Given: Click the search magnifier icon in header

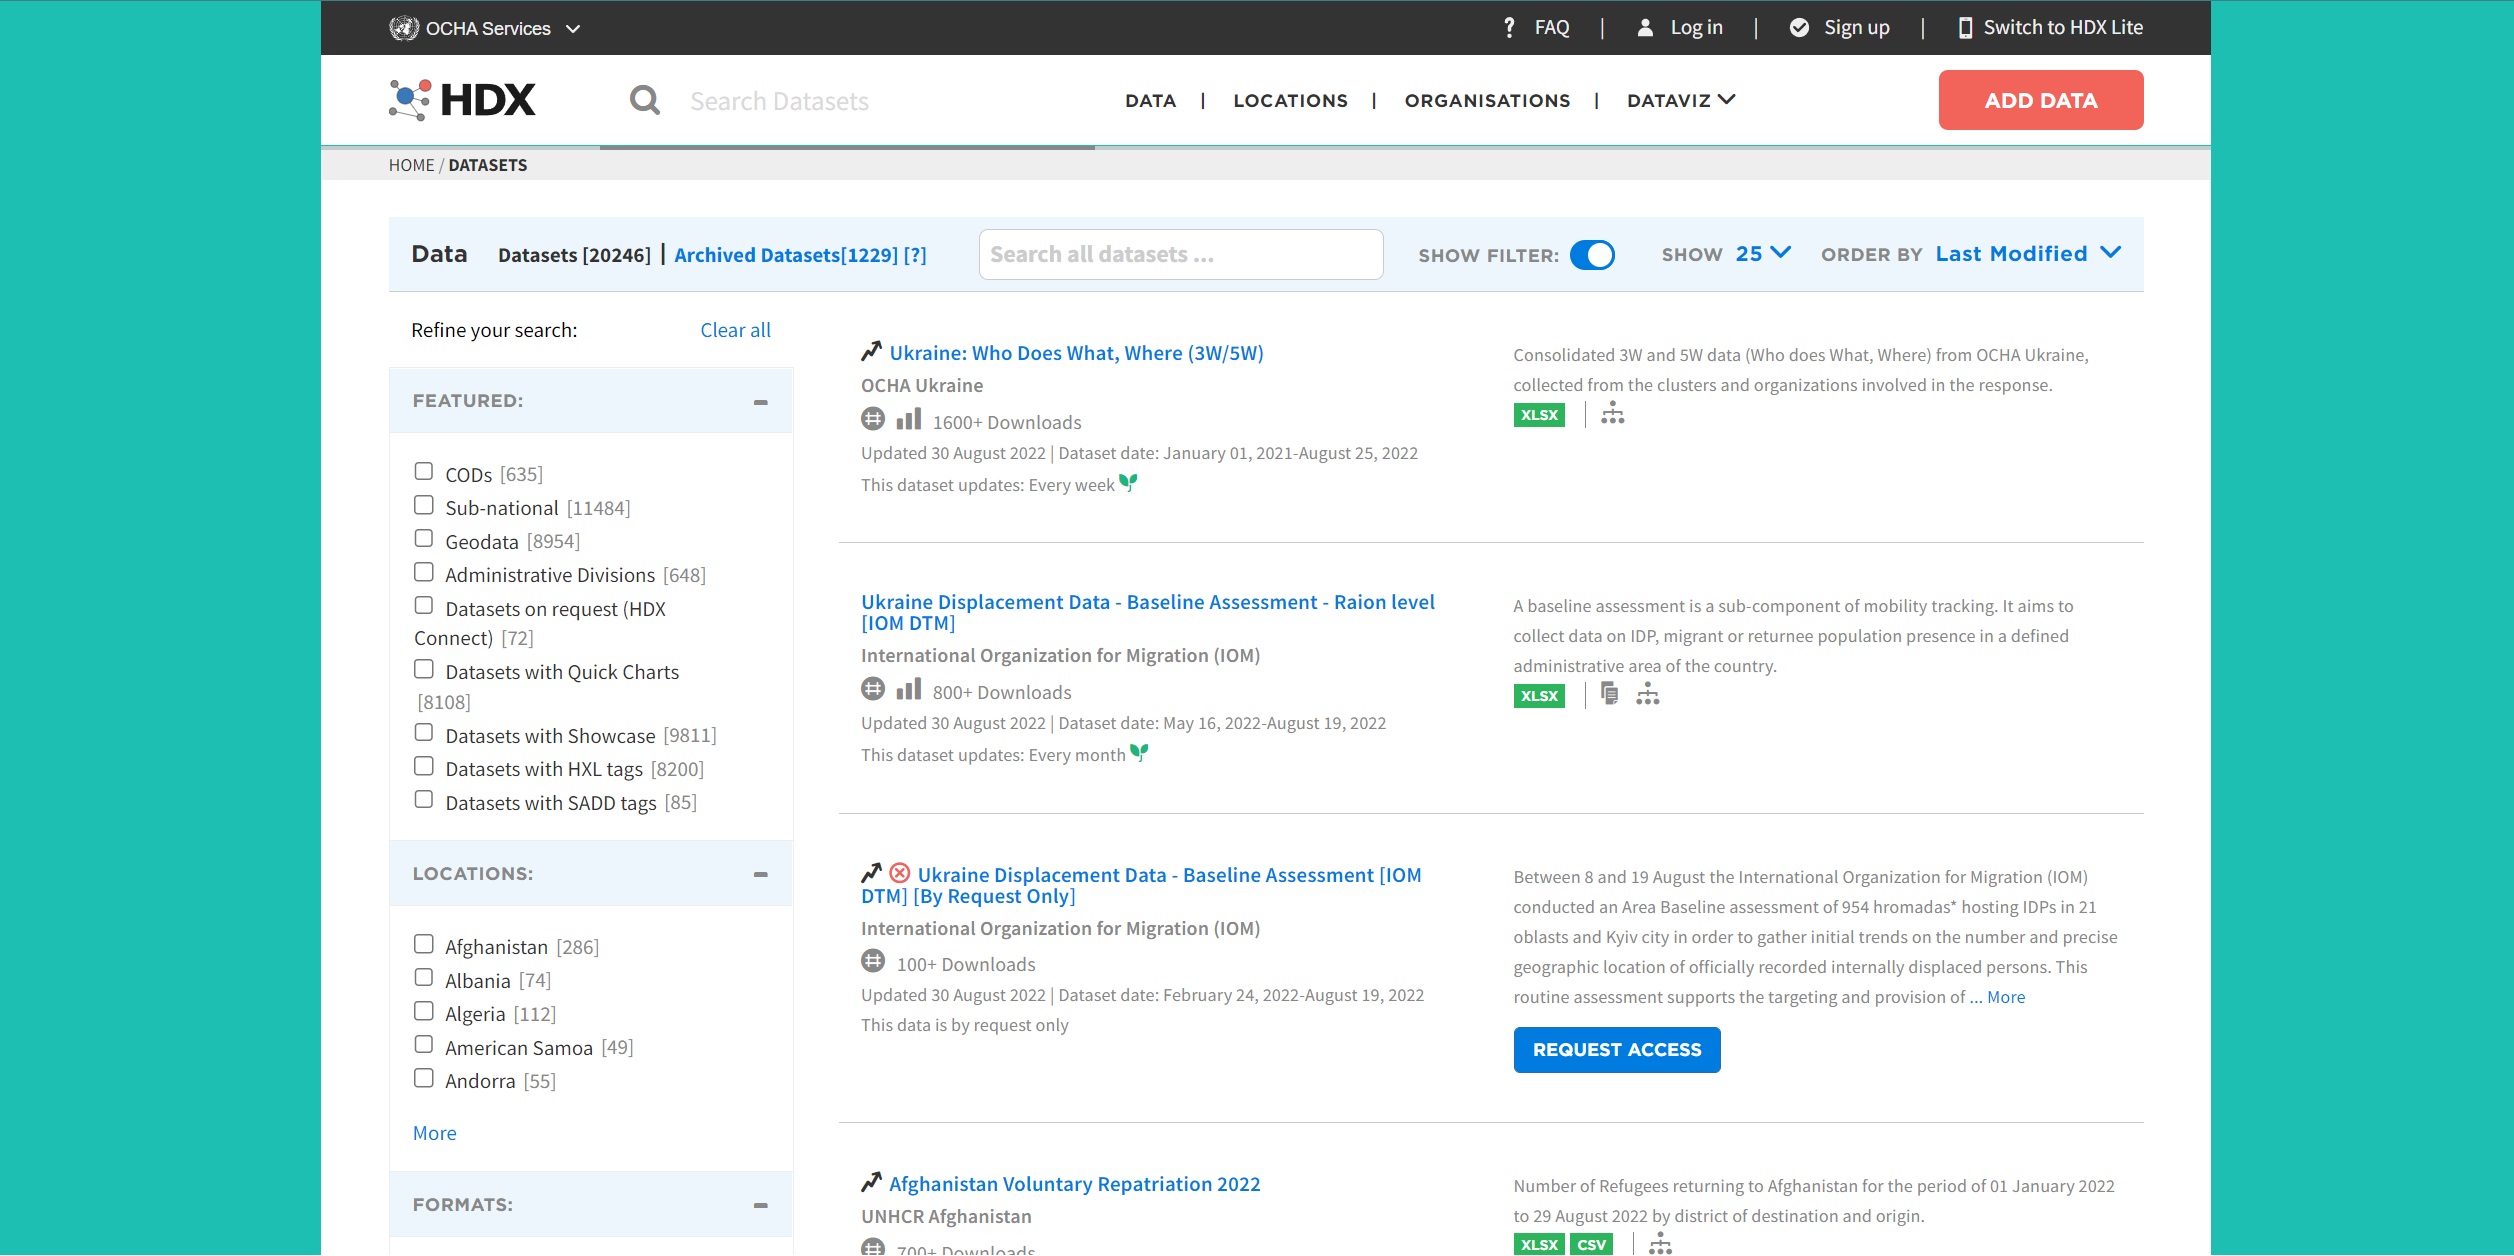Looking at the screenshot, I should (644, 100).
